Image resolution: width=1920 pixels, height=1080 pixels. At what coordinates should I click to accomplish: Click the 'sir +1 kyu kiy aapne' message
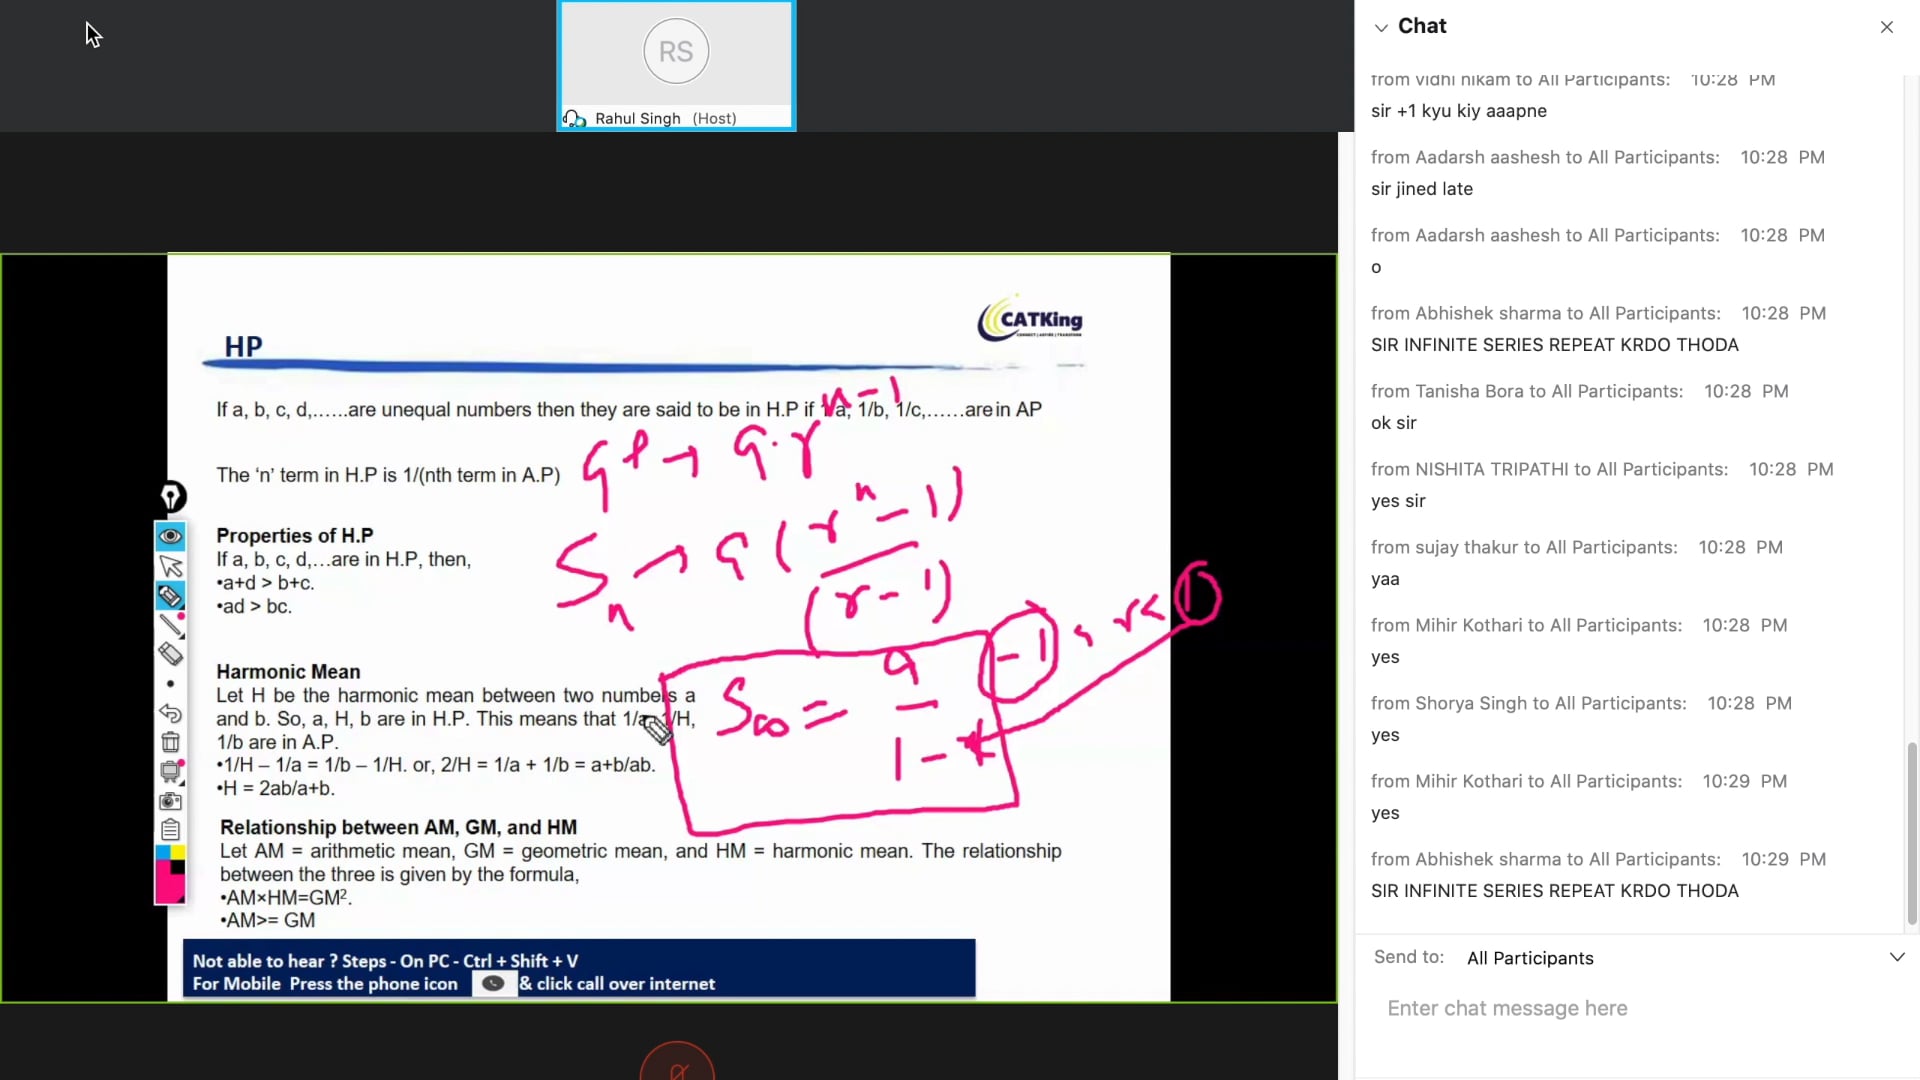point(1458,111)
